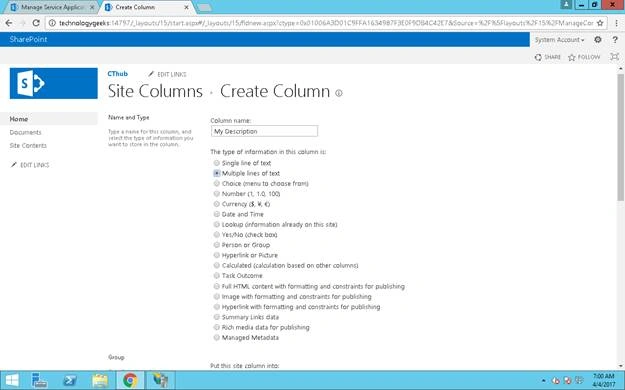
Task: Click the Column name input field
Action: (x=264, y=131)
